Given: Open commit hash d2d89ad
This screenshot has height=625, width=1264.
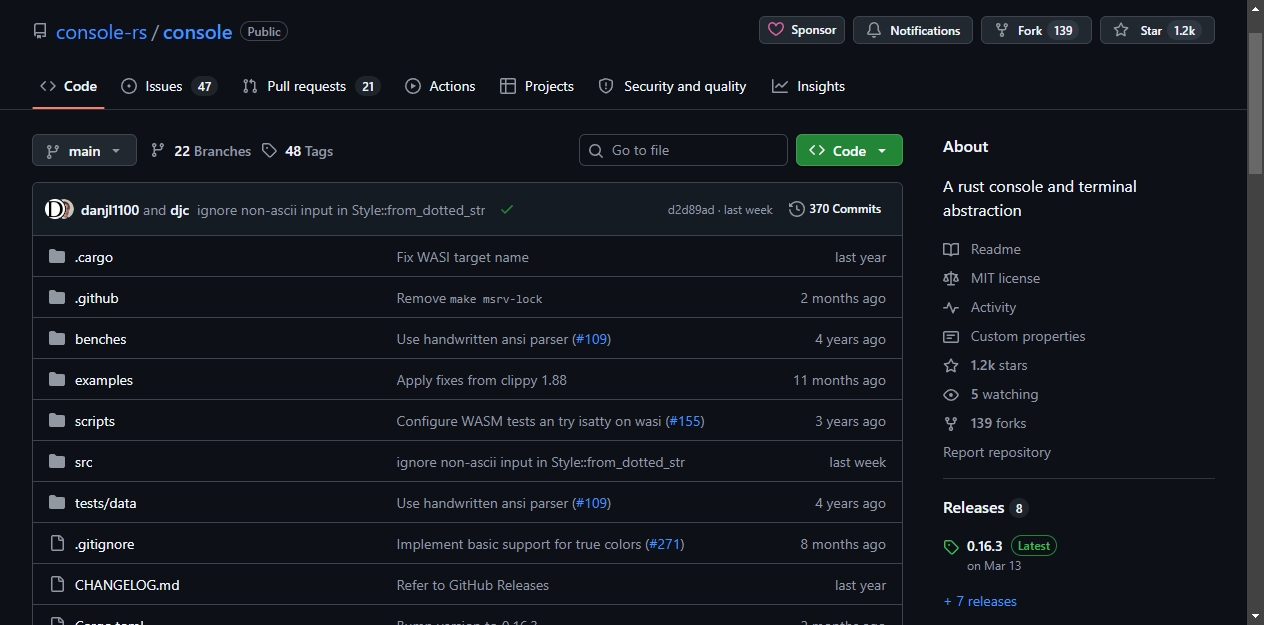Looking at the screenshot, I should [691, 210].
